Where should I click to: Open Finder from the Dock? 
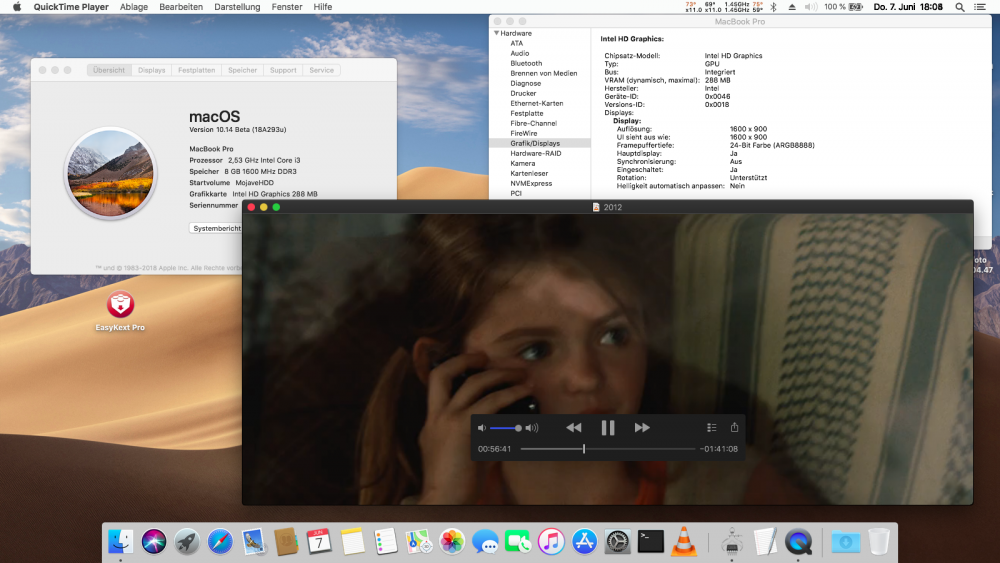121,542
